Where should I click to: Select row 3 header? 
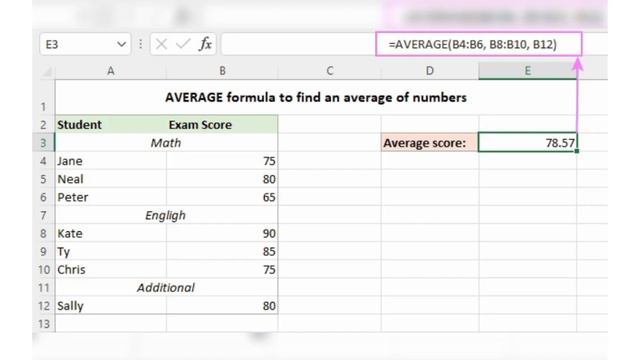(43, 143)
